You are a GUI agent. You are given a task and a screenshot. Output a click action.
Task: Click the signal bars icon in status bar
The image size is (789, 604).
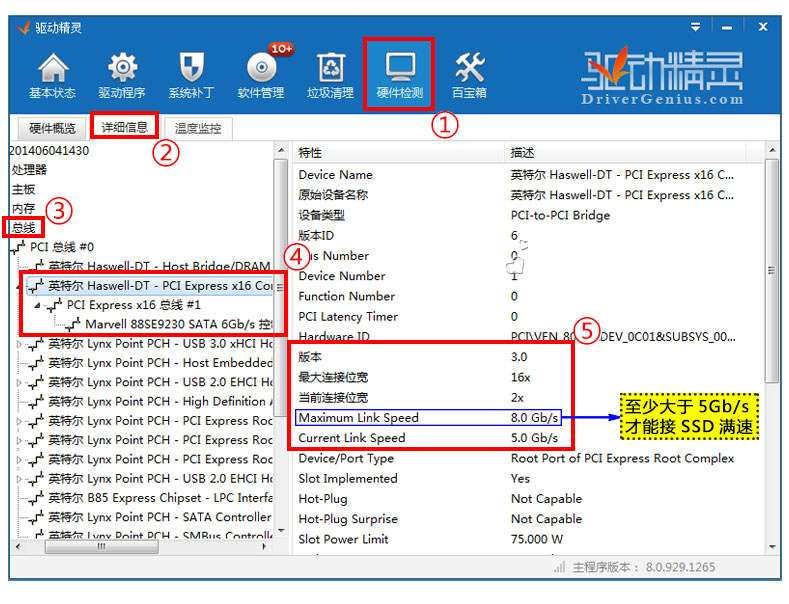560,567
